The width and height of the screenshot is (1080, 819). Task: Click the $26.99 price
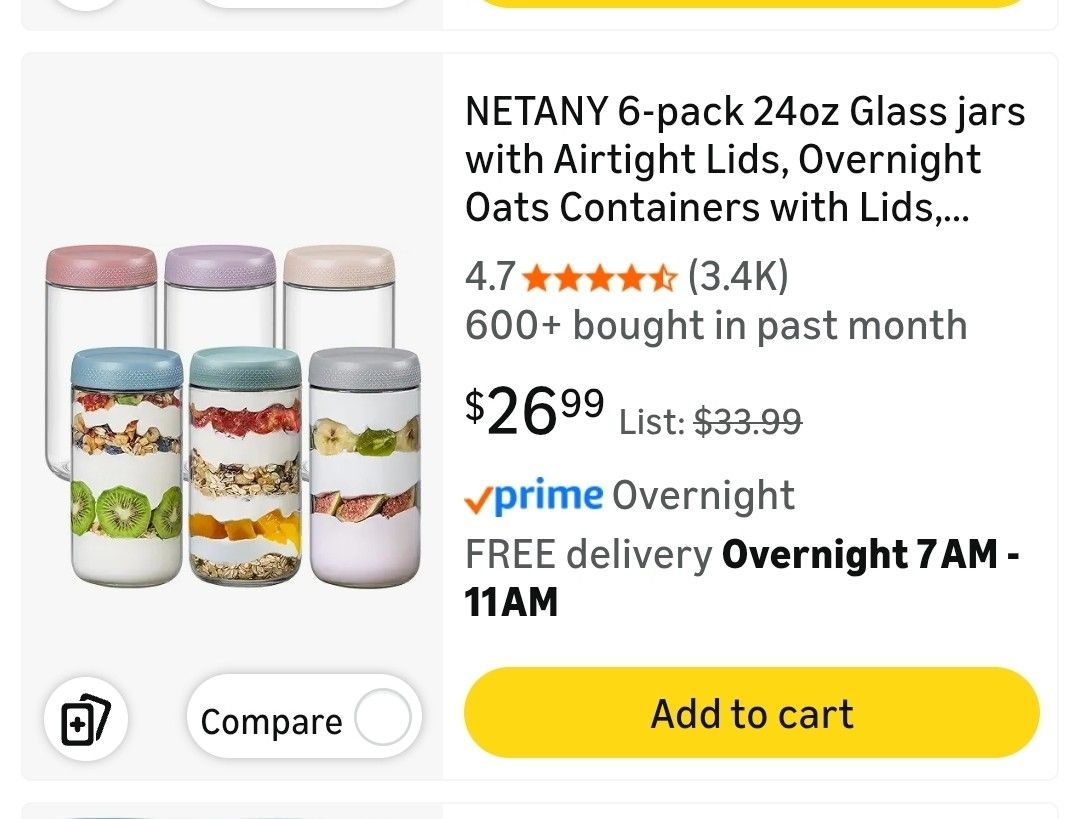click(534, 412)
